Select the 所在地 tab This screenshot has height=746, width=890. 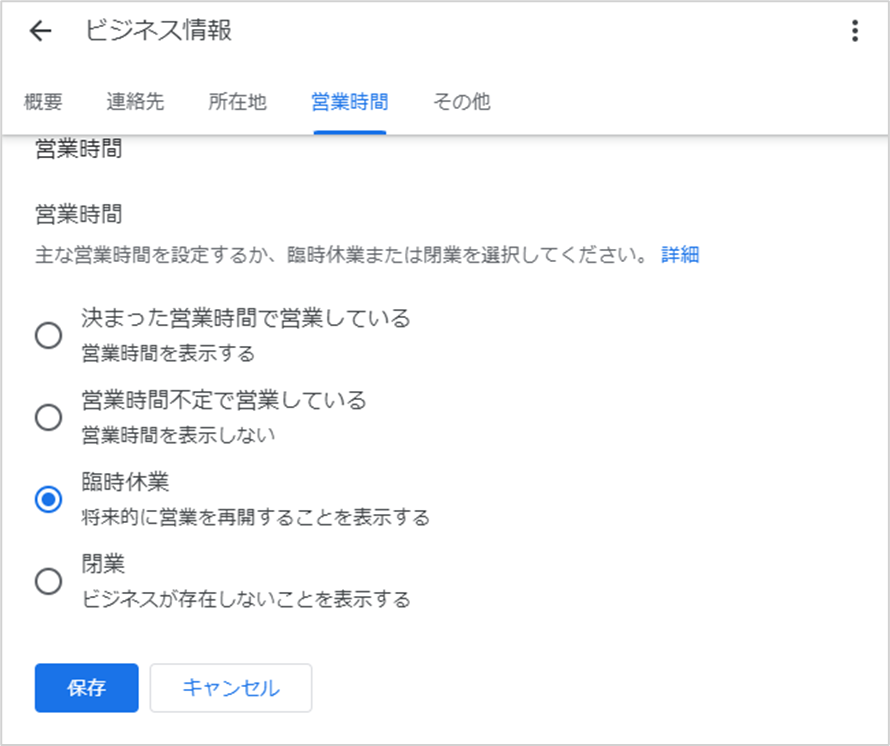pos(237,102)
